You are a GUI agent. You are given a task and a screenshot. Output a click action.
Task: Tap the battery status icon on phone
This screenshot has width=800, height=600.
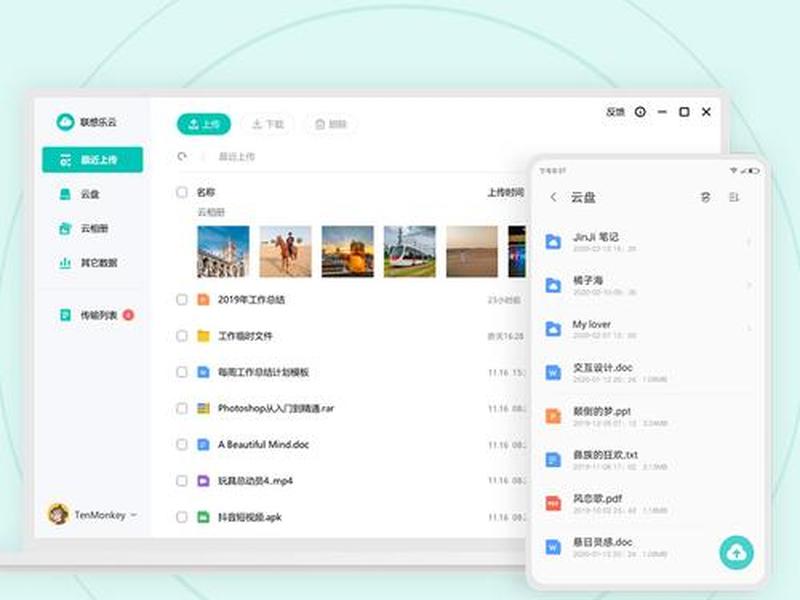755,170
